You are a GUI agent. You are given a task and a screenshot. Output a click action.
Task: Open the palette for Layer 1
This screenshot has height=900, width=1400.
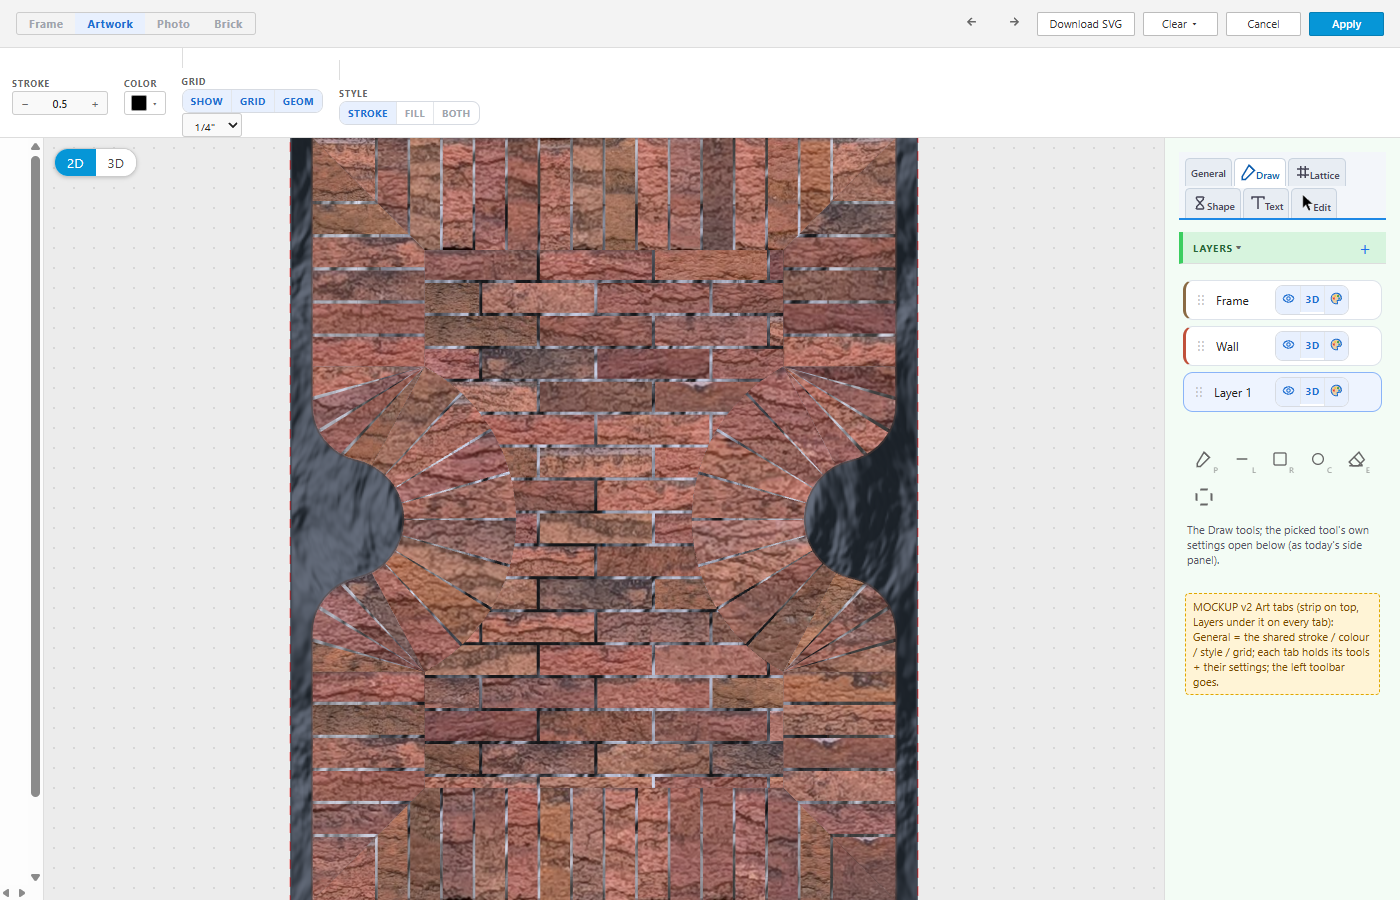coord(1336,391)
